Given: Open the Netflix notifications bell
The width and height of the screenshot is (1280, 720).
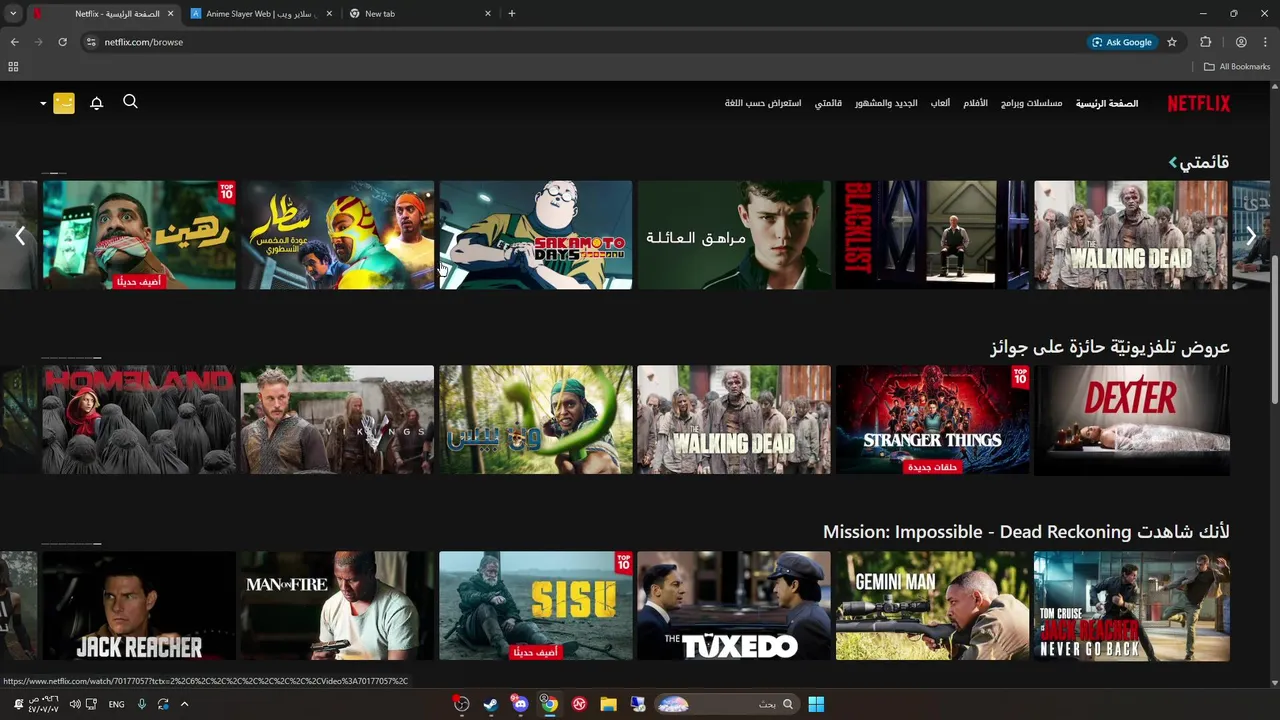Looking at the screenshot, I should 97,103.
